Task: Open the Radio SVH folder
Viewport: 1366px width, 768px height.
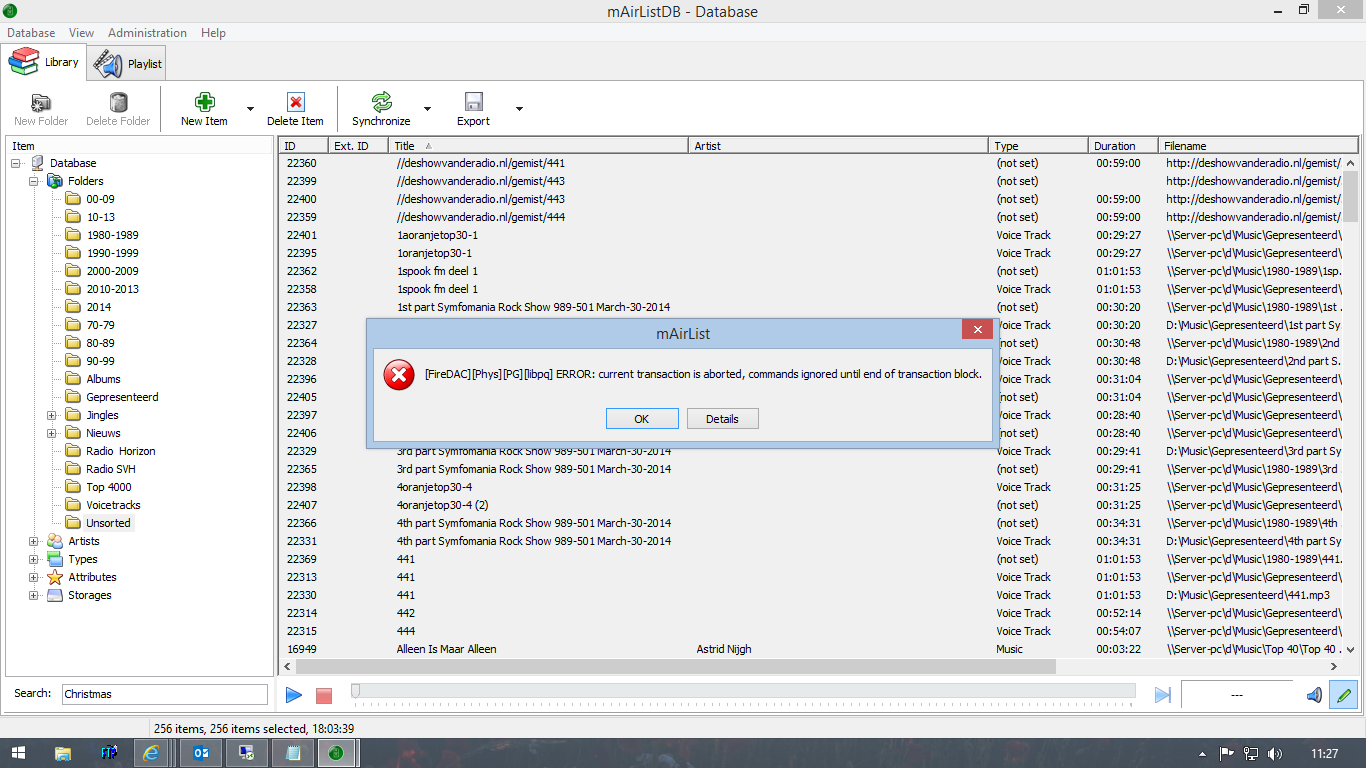Action: (110, 469)
